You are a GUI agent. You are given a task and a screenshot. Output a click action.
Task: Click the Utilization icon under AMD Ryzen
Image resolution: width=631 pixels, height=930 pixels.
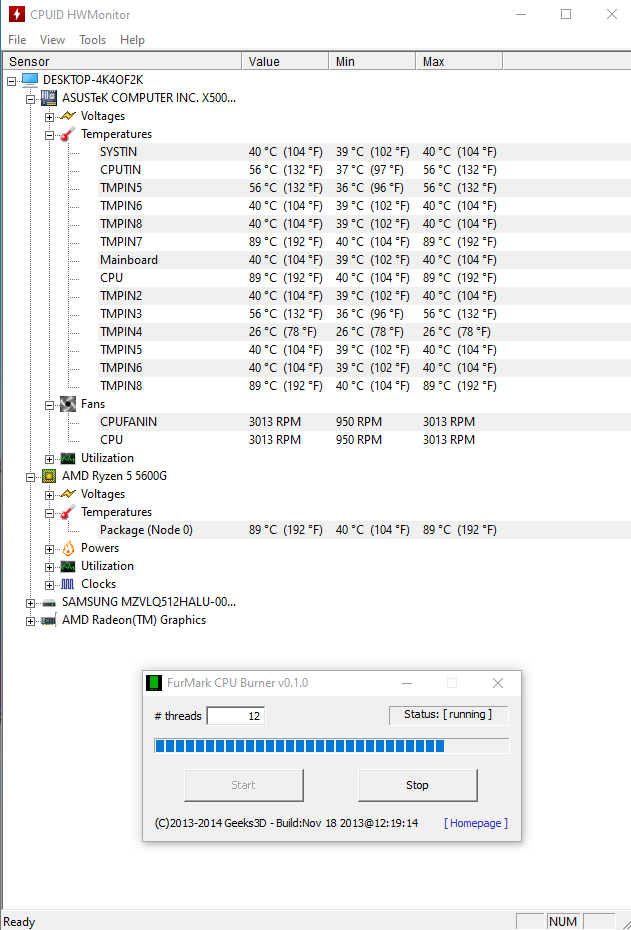[x=68, y=566]
